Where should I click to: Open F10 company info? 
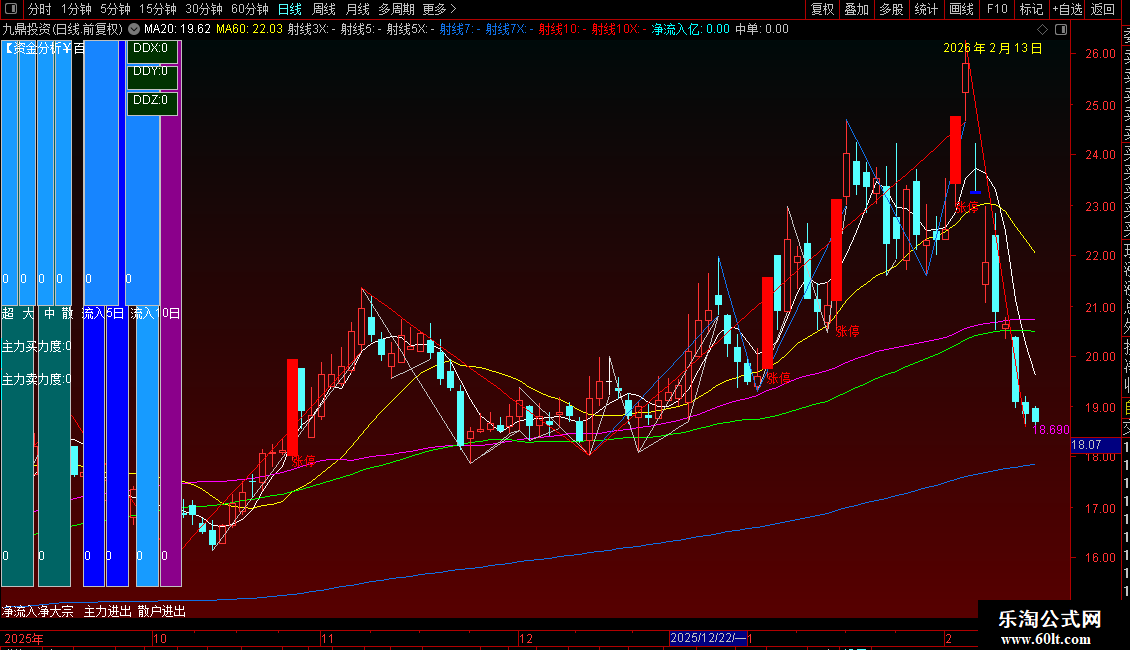tap(997, 9)
